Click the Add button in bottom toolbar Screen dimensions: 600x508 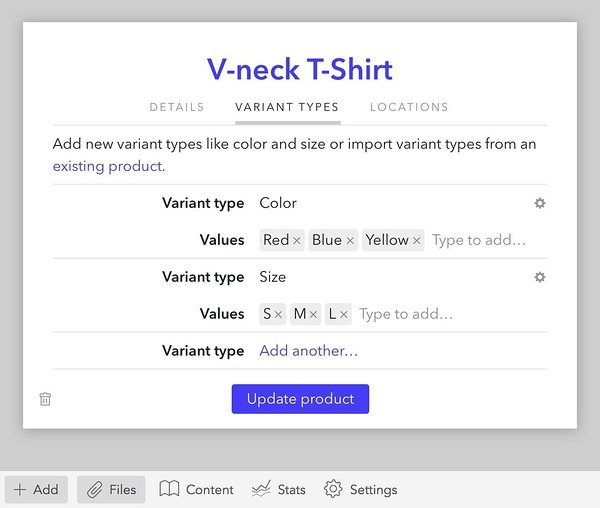36,490
